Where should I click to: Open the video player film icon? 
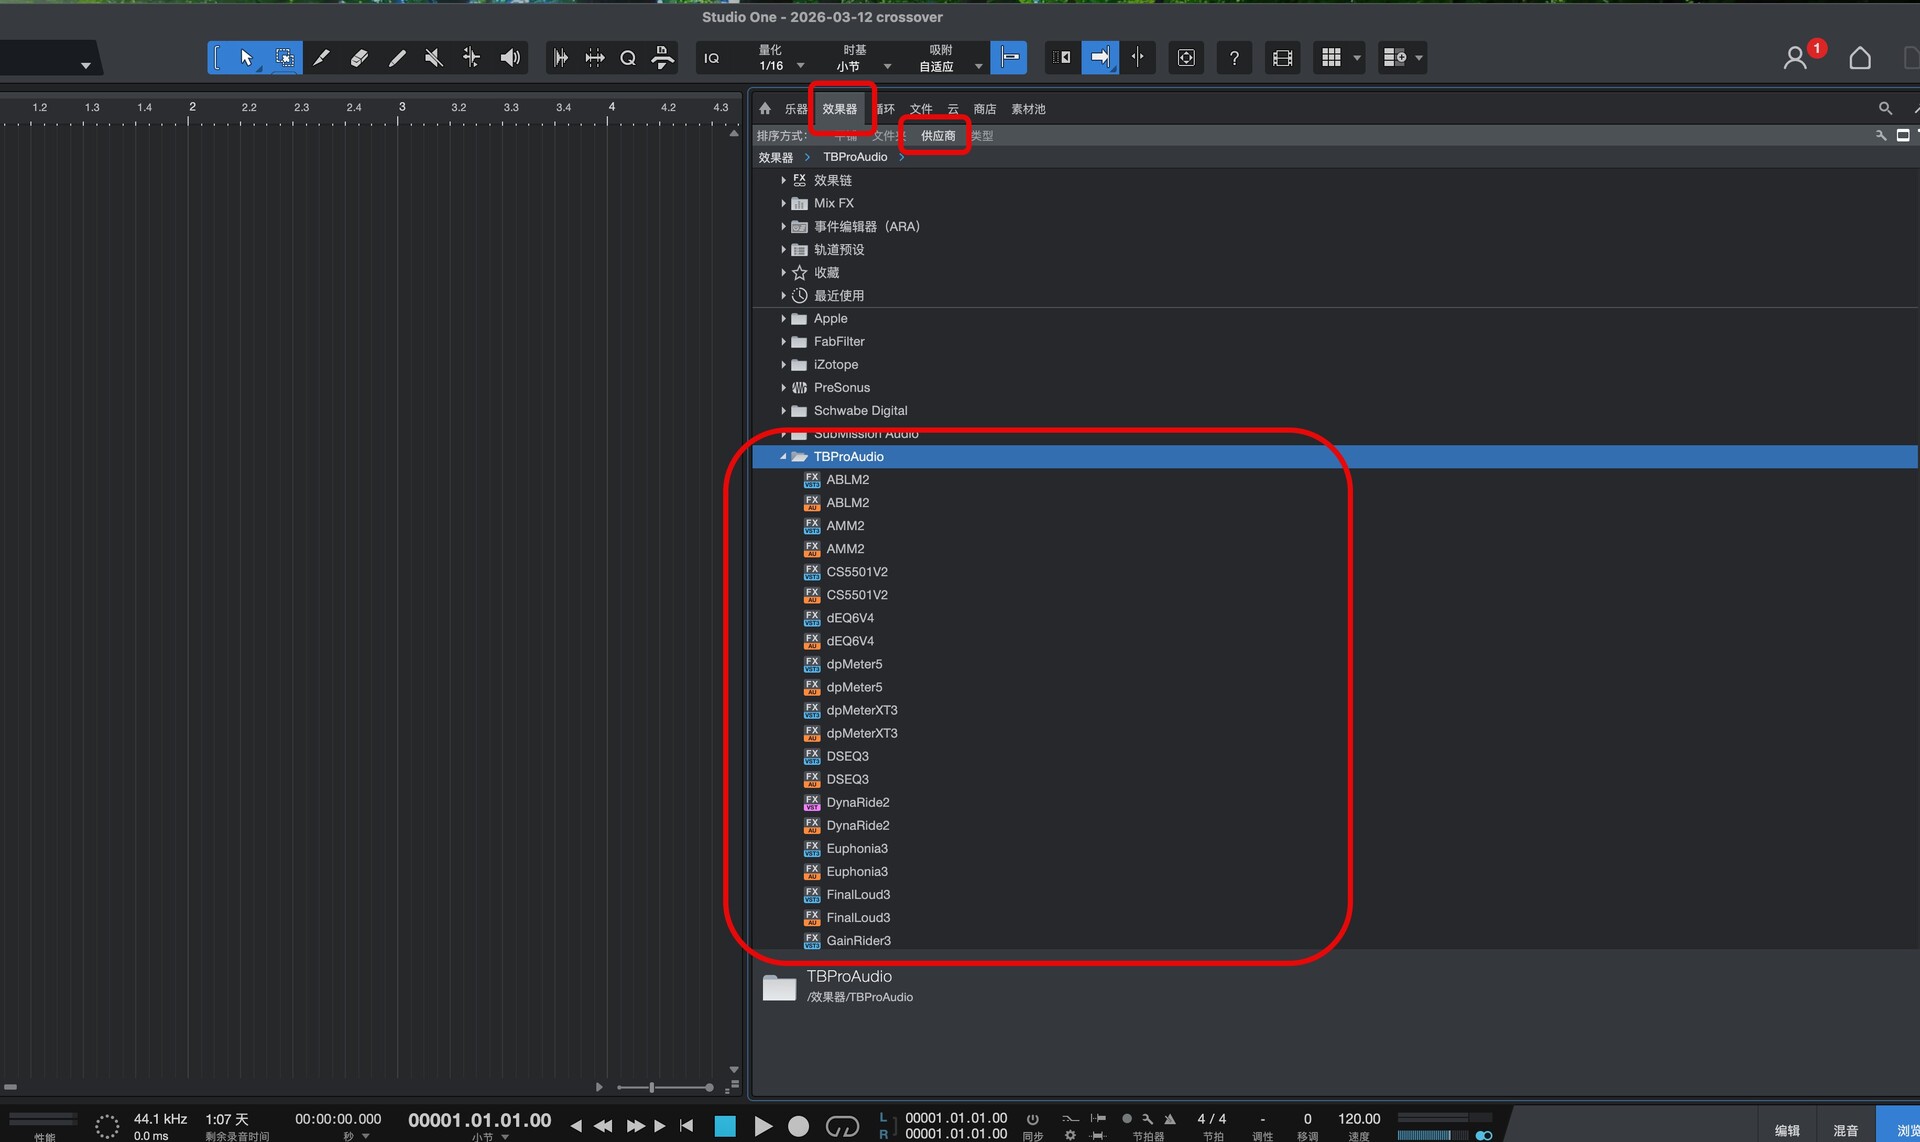tap(1282, 58)
